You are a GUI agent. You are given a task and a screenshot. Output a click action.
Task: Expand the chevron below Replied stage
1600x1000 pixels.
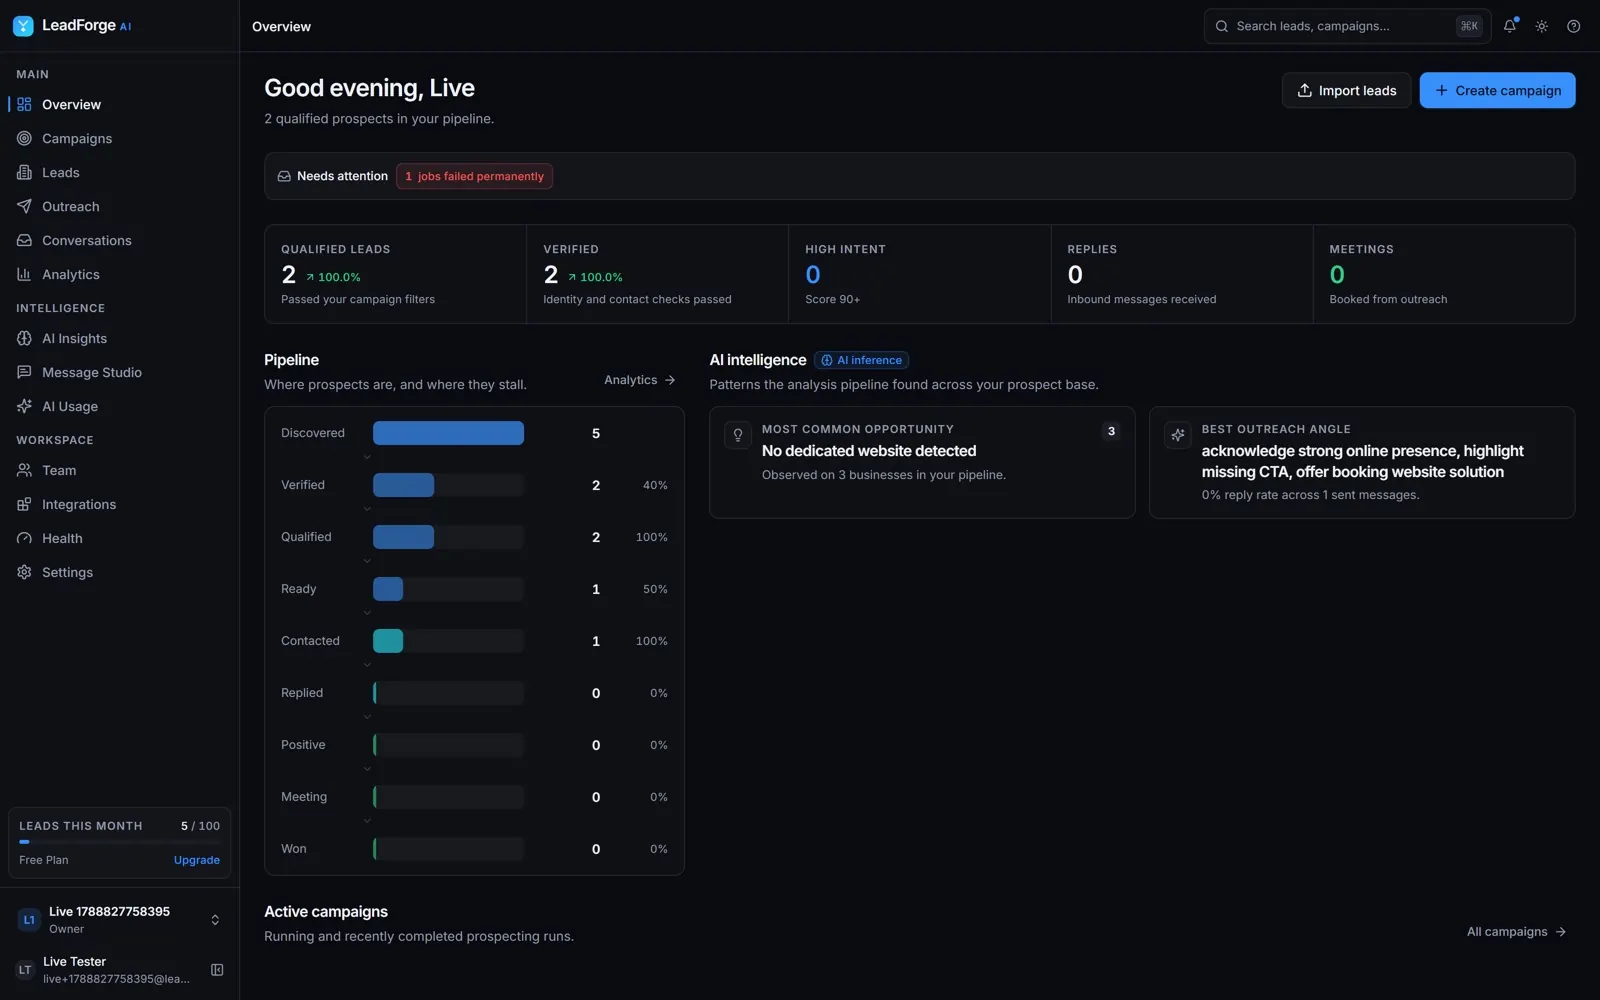coord(367,717)
